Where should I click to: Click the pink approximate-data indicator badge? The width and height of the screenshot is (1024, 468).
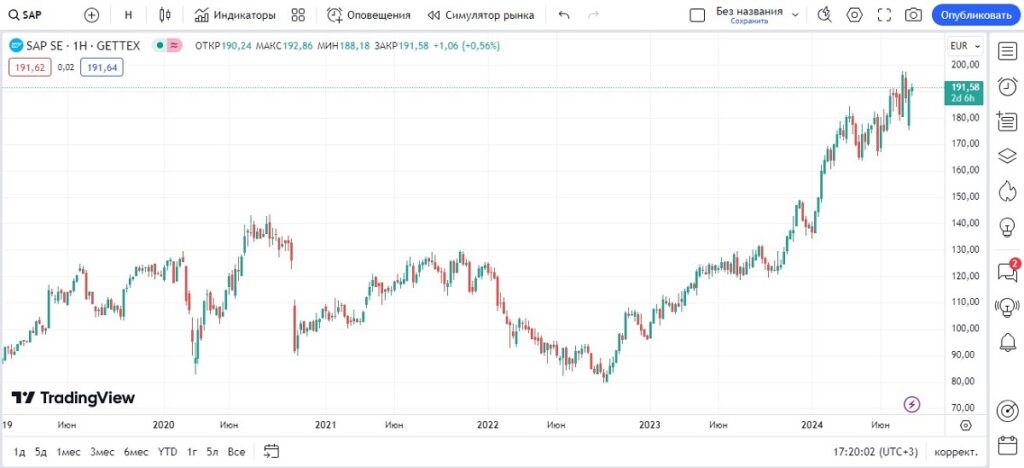[x=174, y=46]
